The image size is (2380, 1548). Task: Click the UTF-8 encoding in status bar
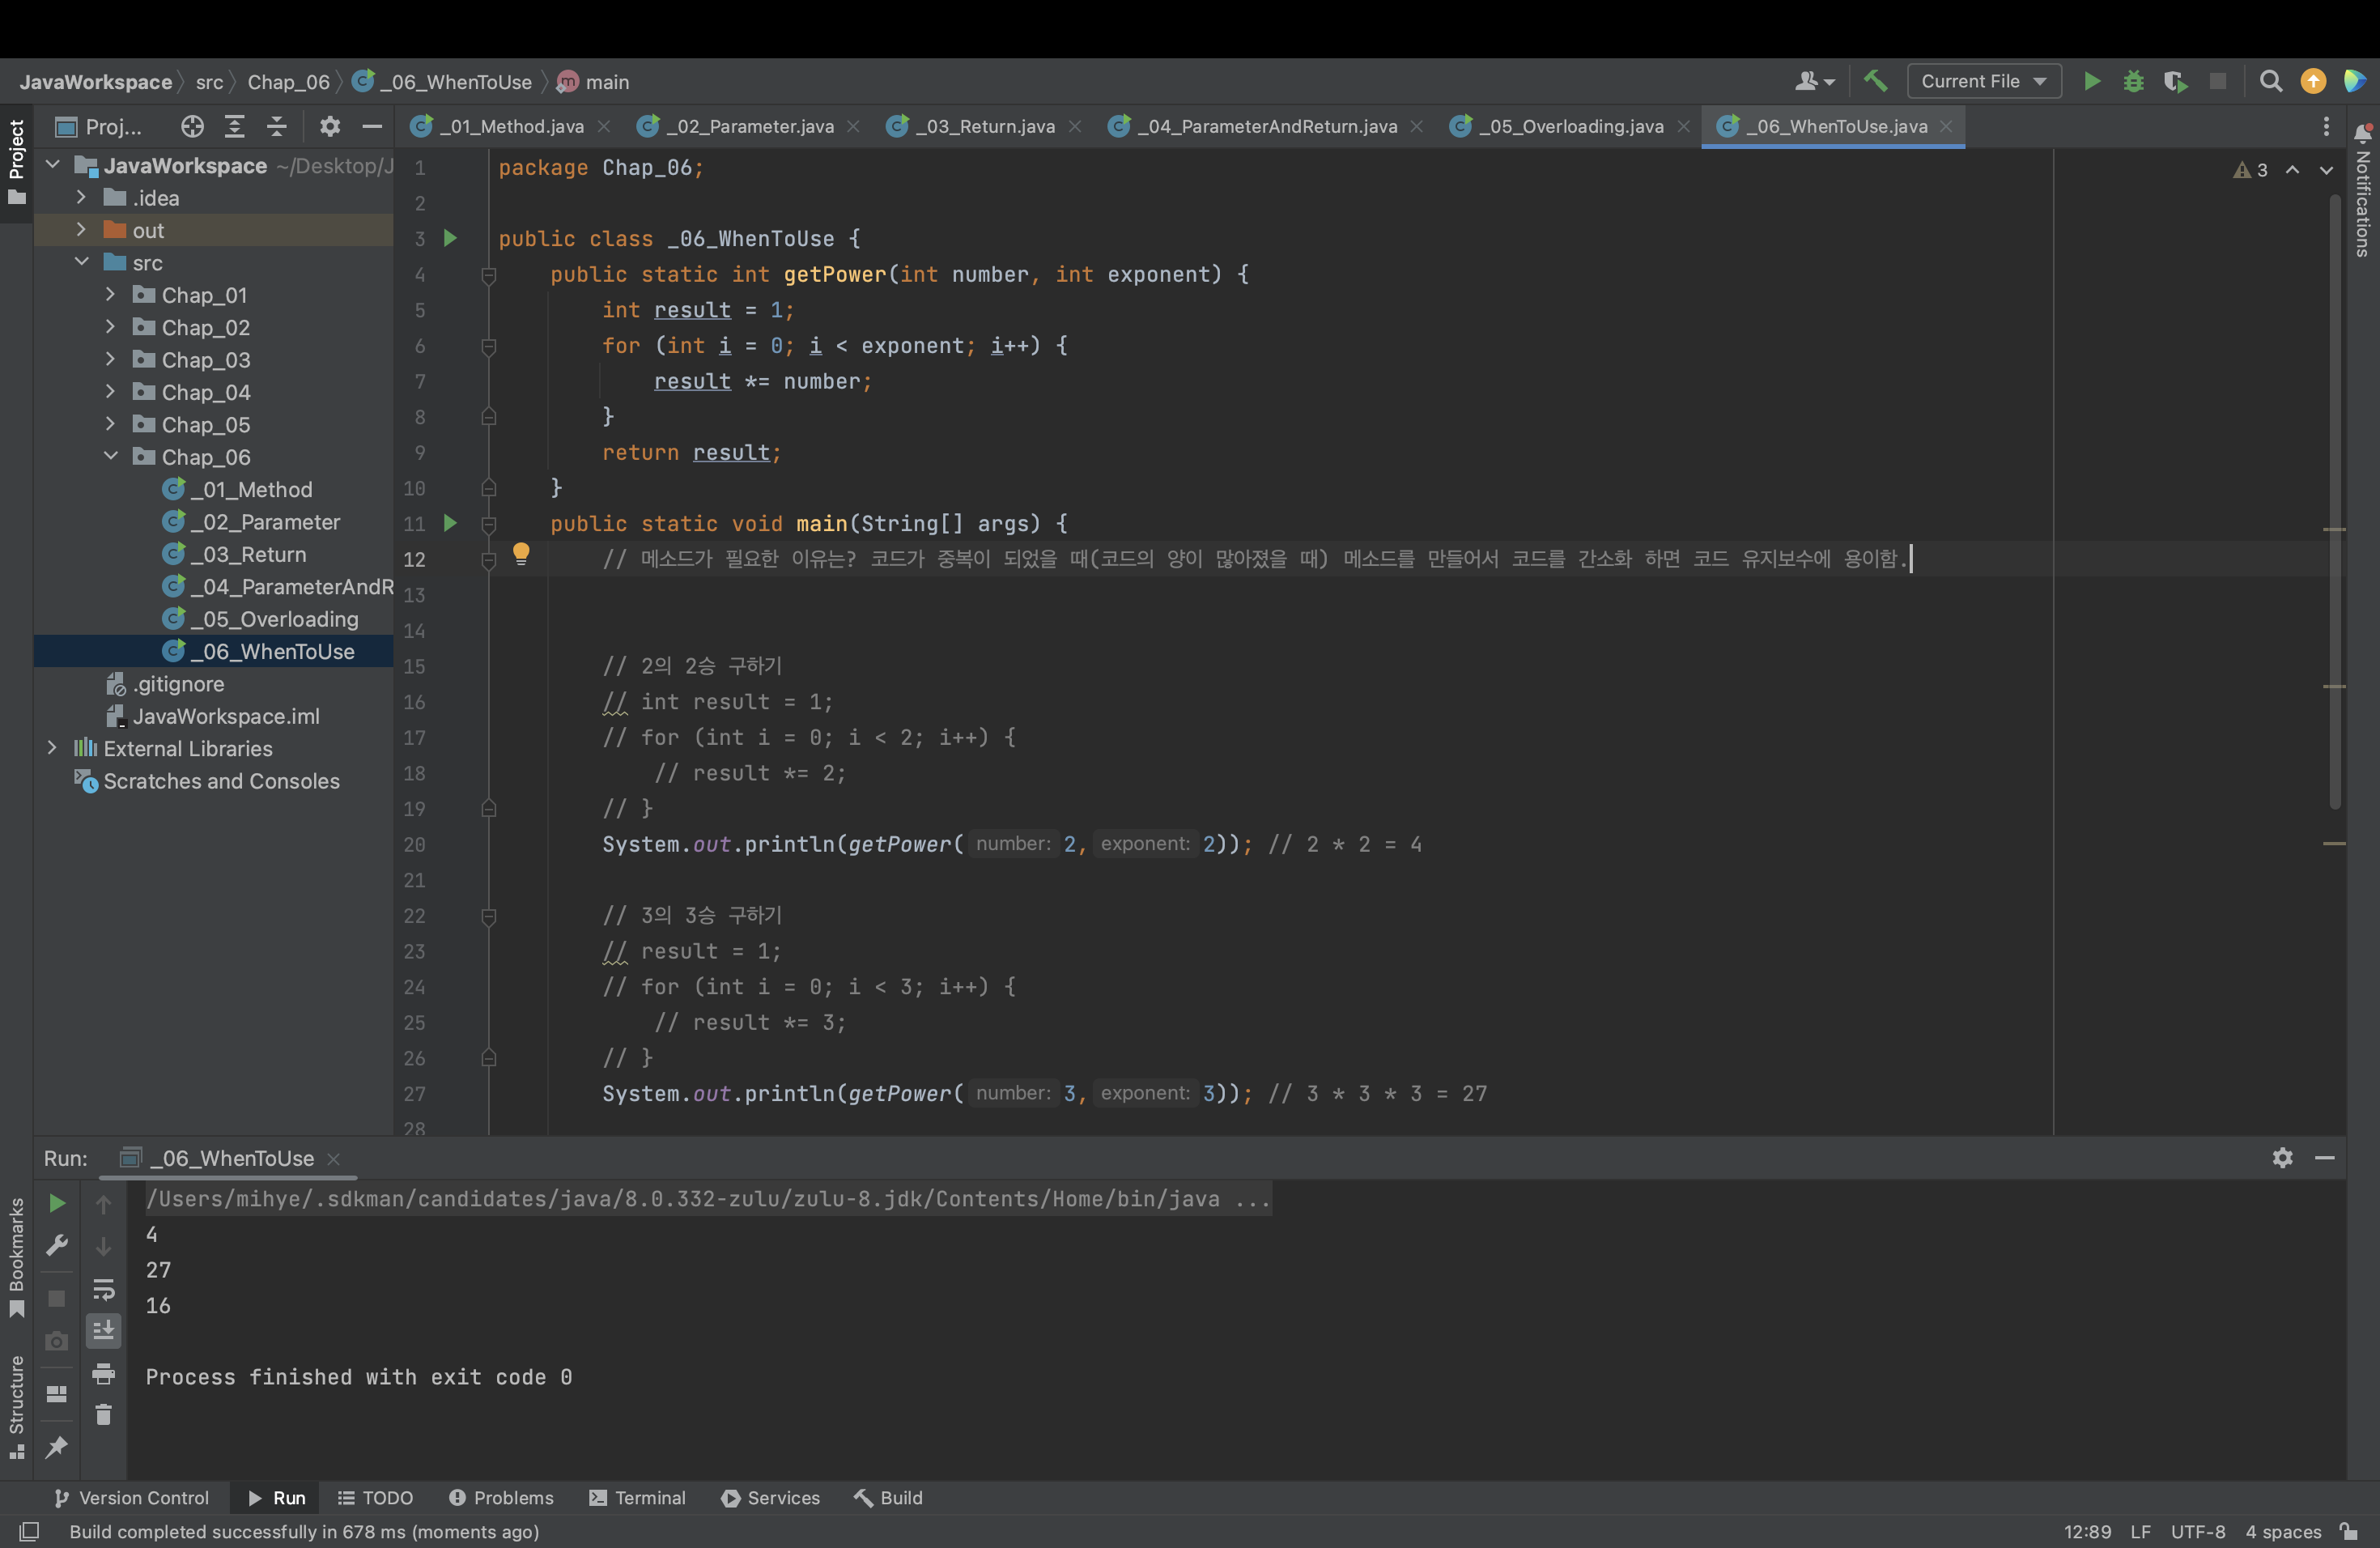click(2197, 1532)
